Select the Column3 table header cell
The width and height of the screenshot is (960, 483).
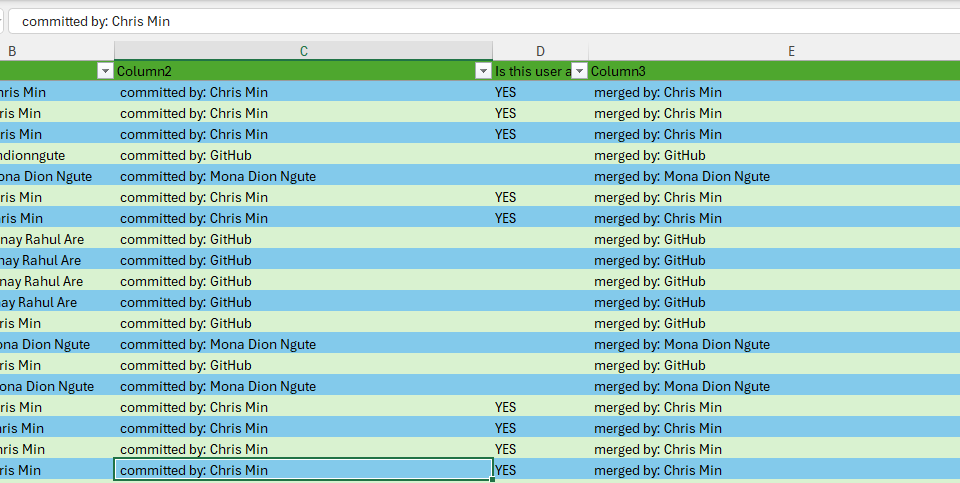pyautogui.click(x=774, y=71)
